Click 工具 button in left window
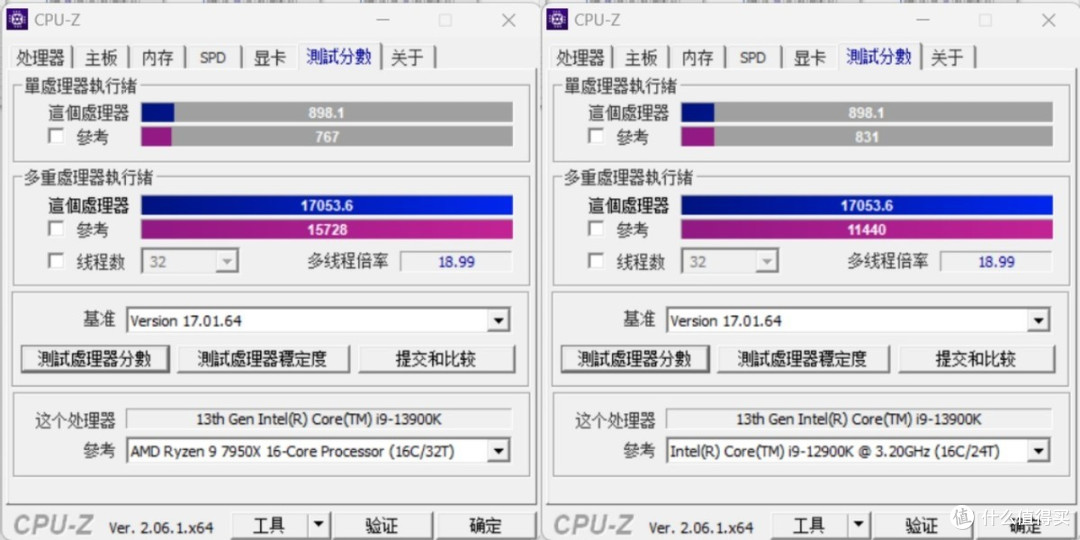 coord(269,526)
